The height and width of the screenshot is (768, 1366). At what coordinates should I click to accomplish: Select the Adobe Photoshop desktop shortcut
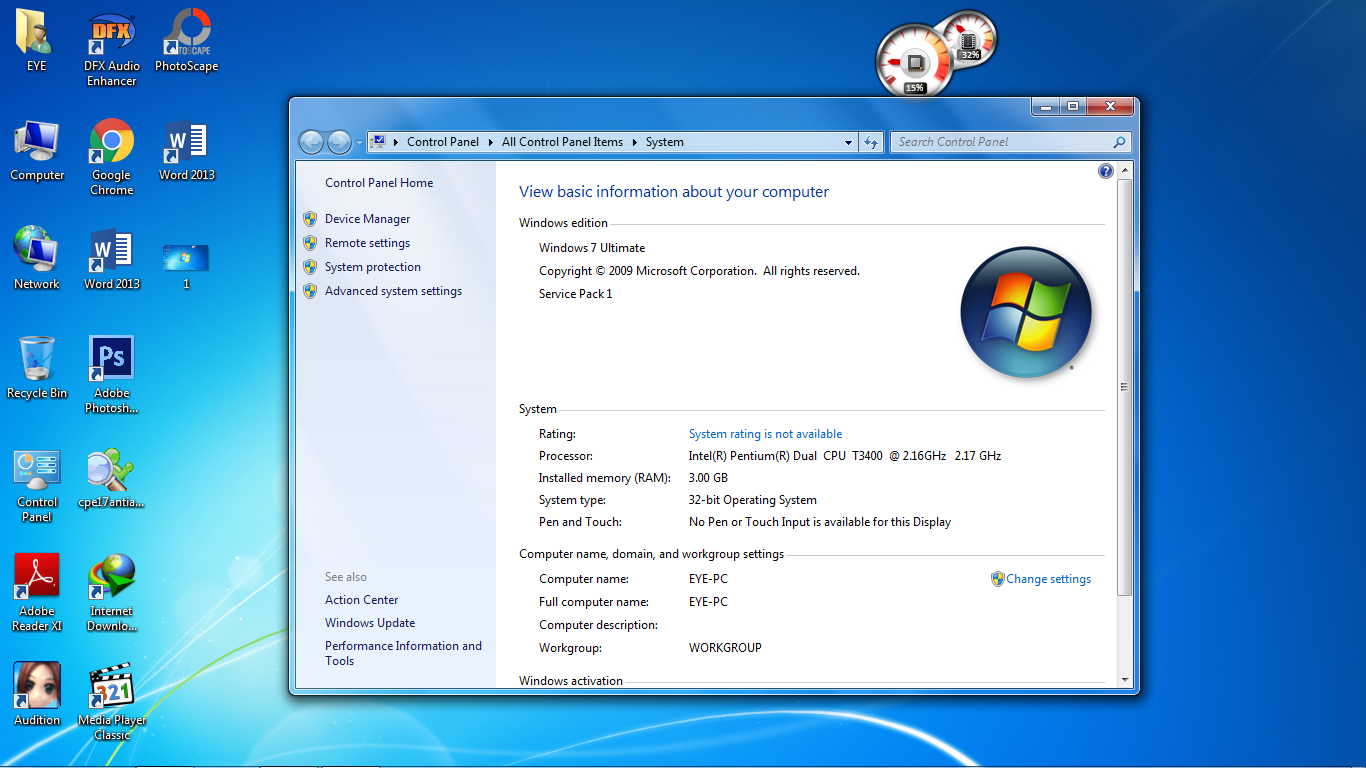coord(111,375)
